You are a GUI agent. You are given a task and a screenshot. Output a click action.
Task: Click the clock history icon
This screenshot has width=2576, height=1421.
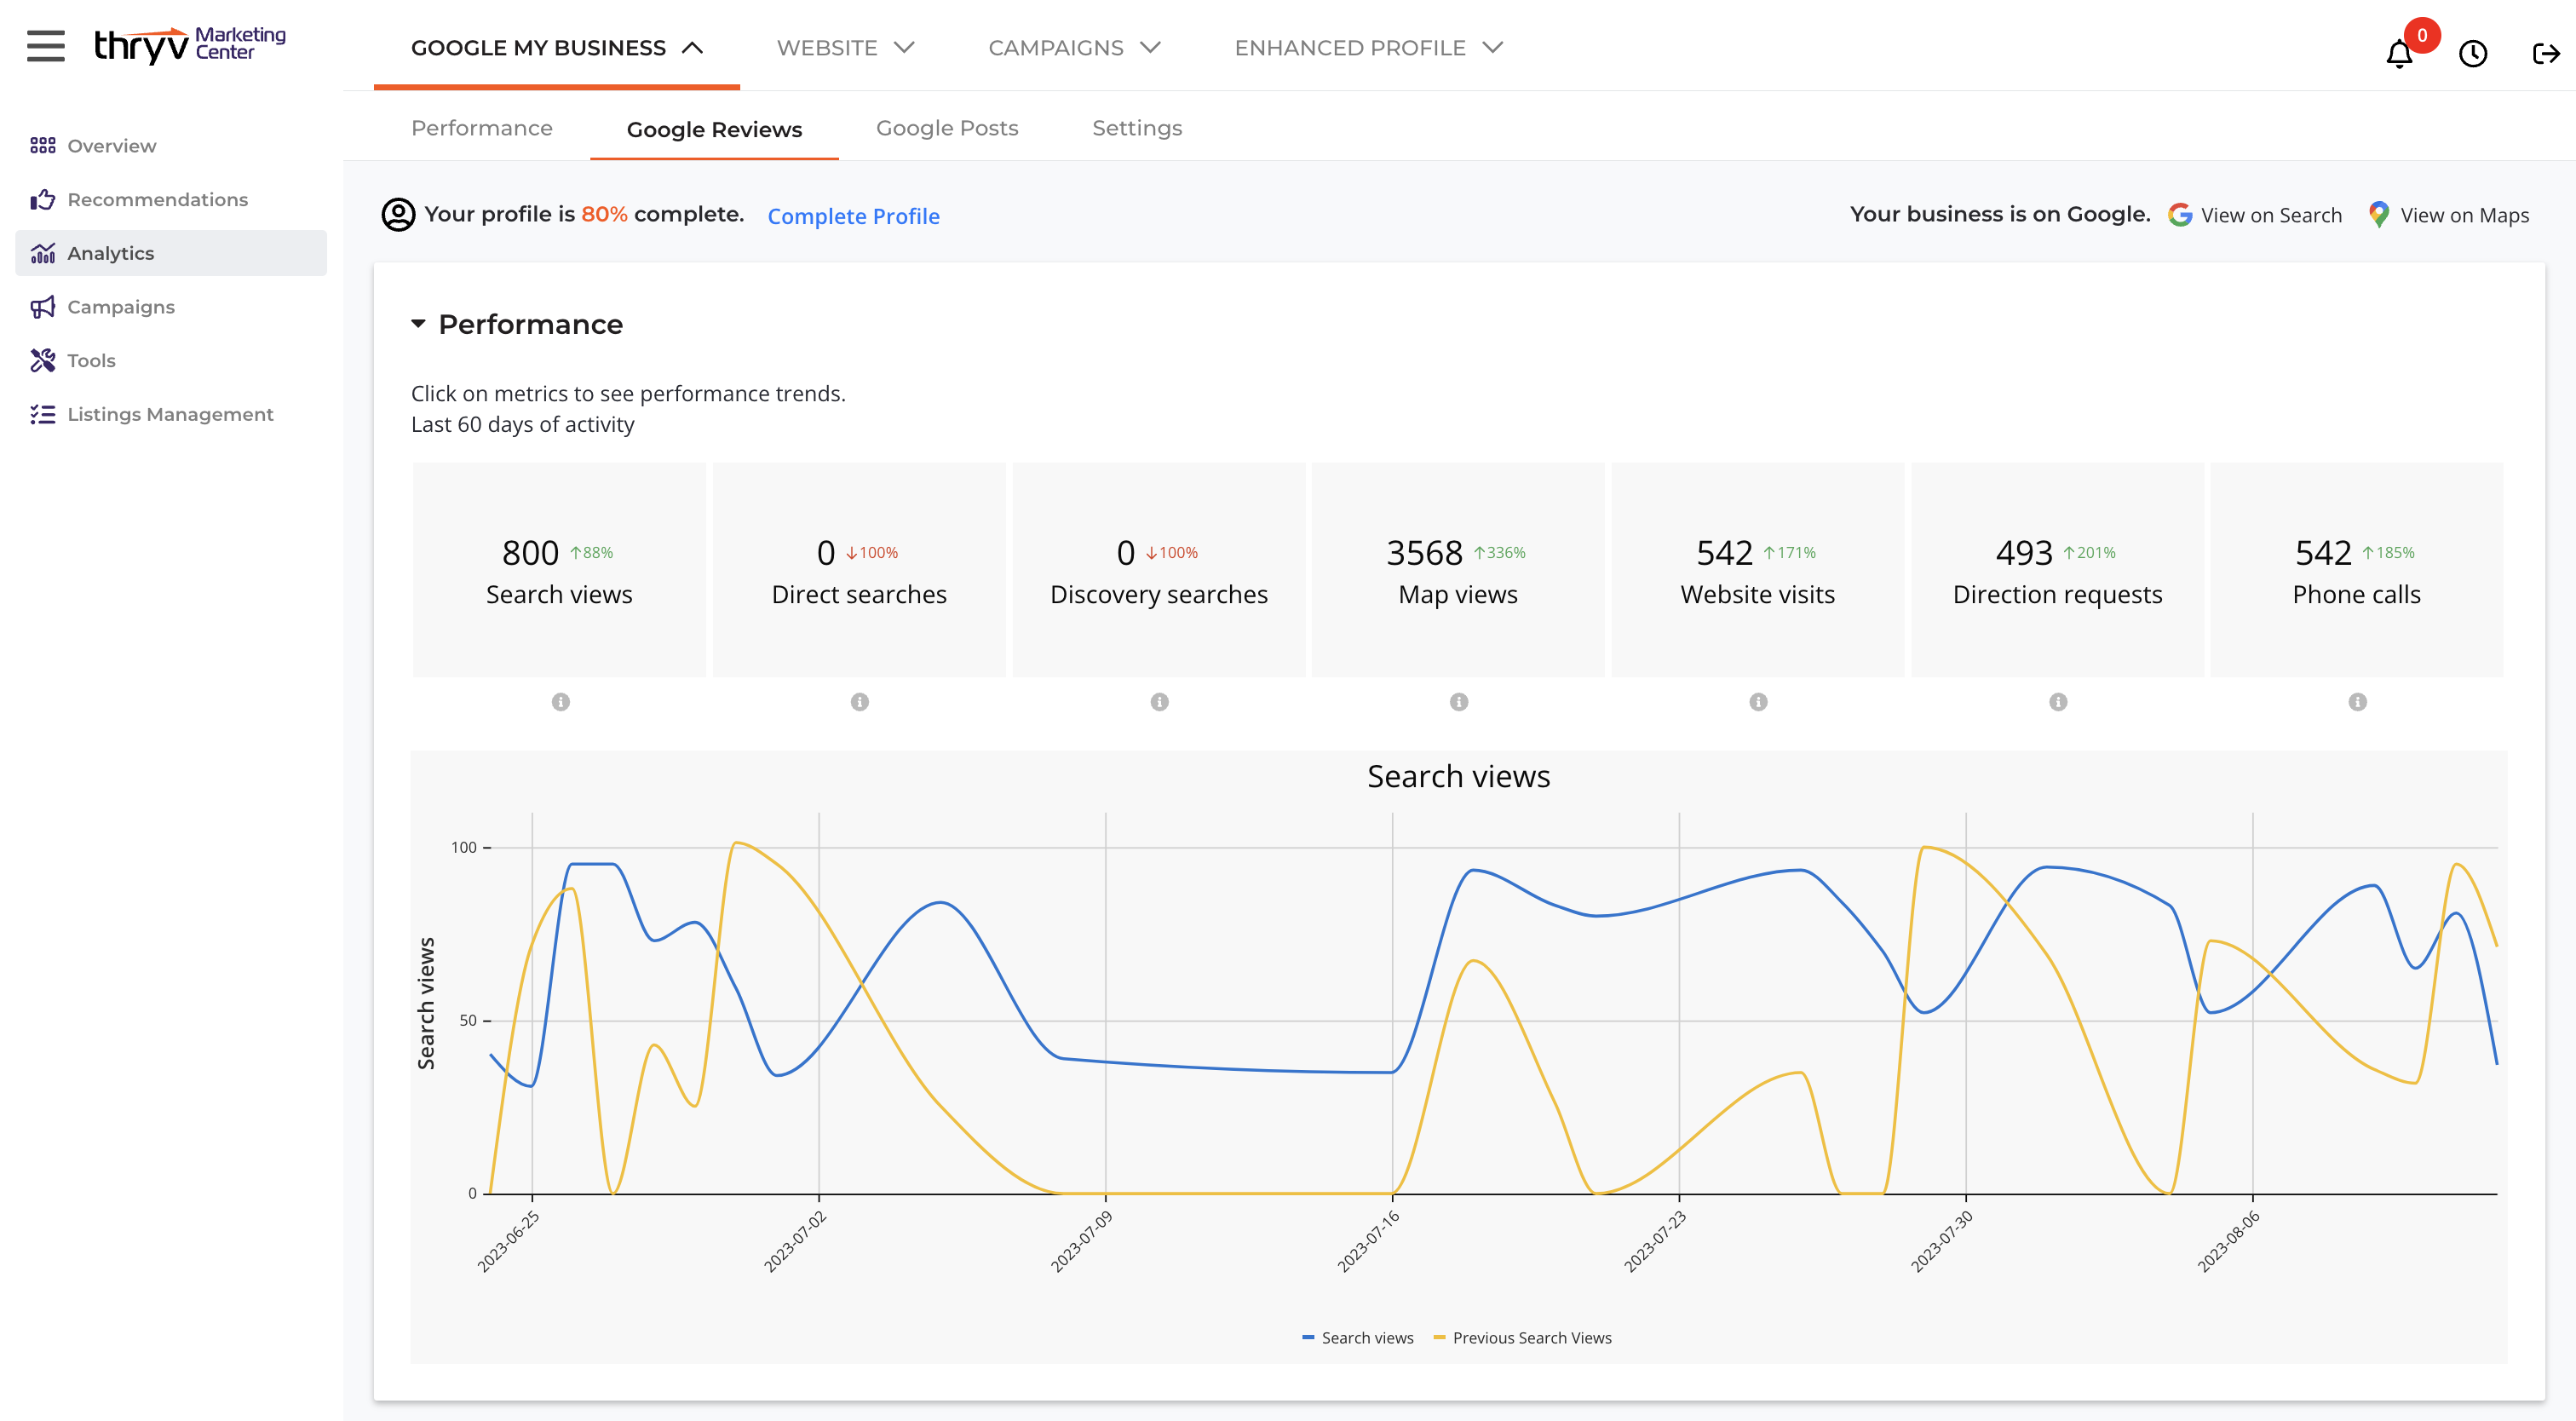[2473, 53]
